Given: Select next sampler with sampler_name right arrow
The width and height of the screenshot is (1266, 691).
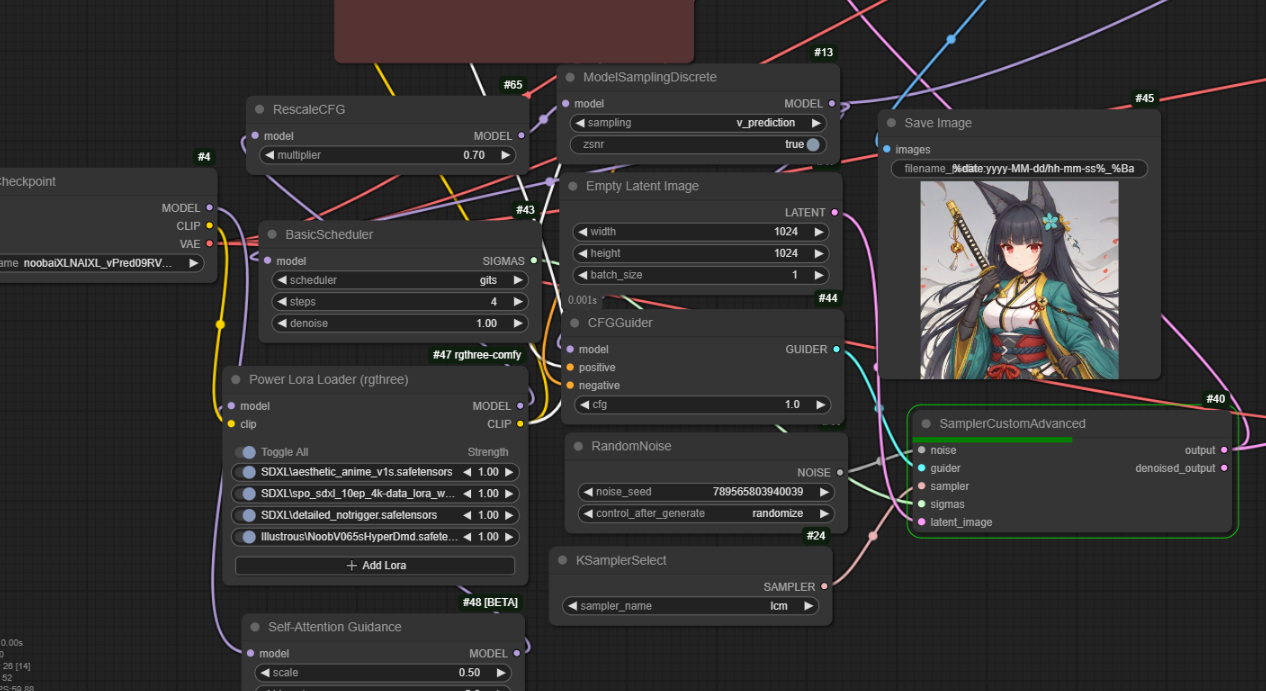Looking at the screenshot, I should point(808,606).
